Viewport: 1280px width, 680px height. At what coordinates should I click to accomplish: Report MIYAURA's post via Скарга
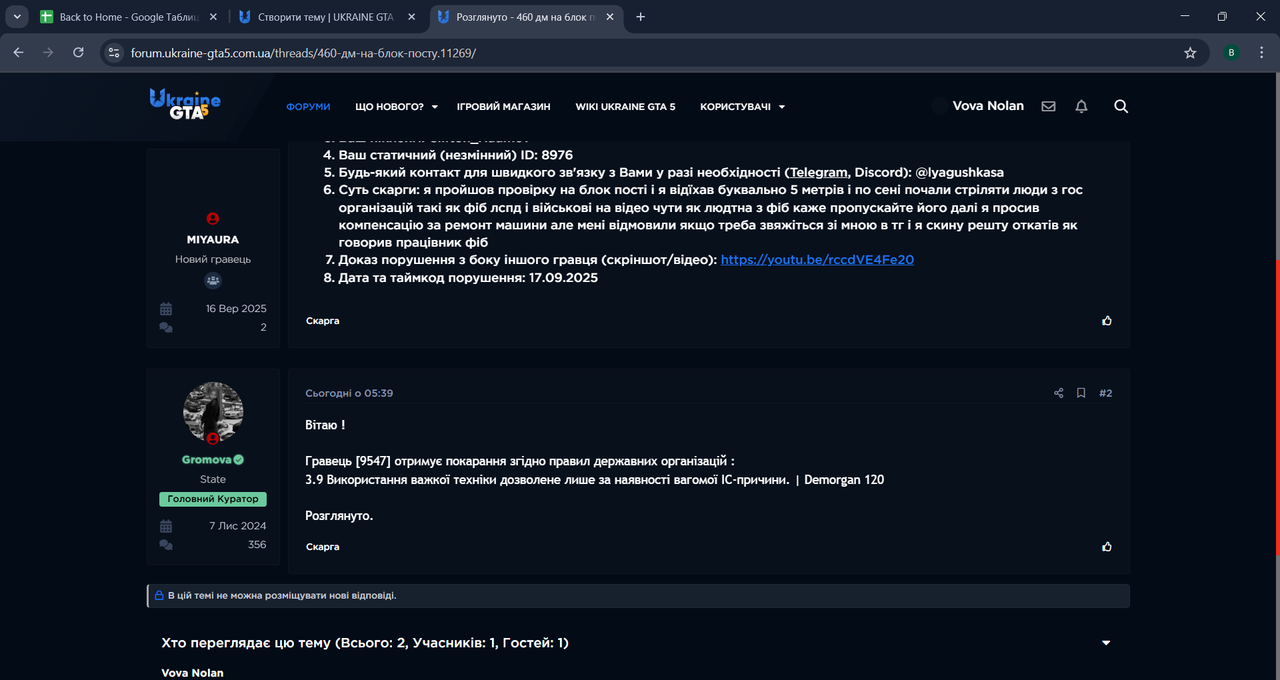(322, 321)
